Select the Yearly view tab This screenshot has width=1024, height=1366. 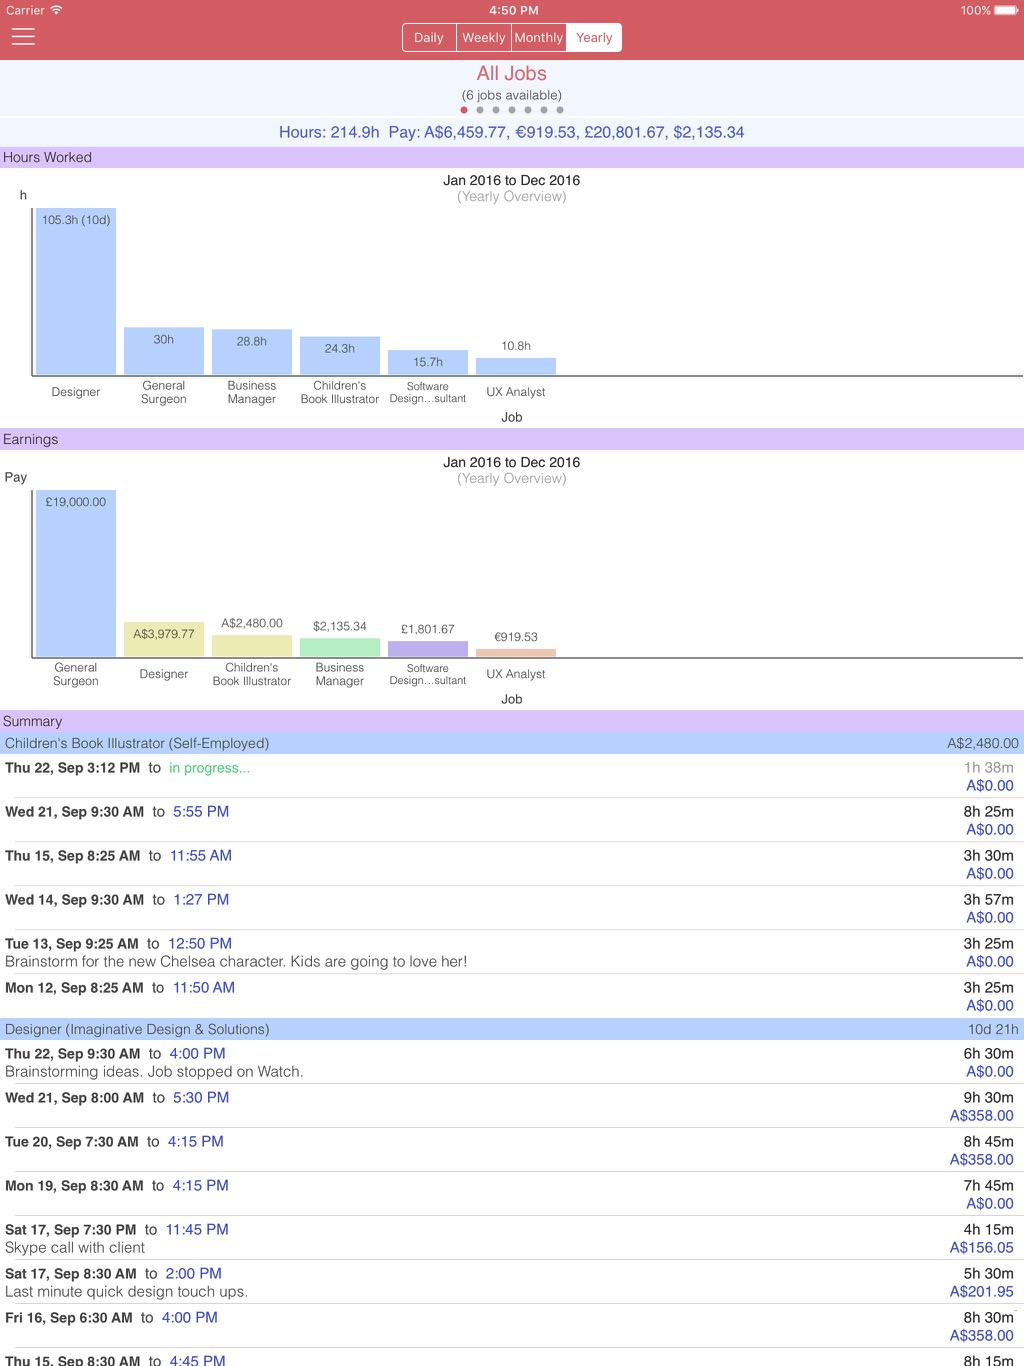594,38
